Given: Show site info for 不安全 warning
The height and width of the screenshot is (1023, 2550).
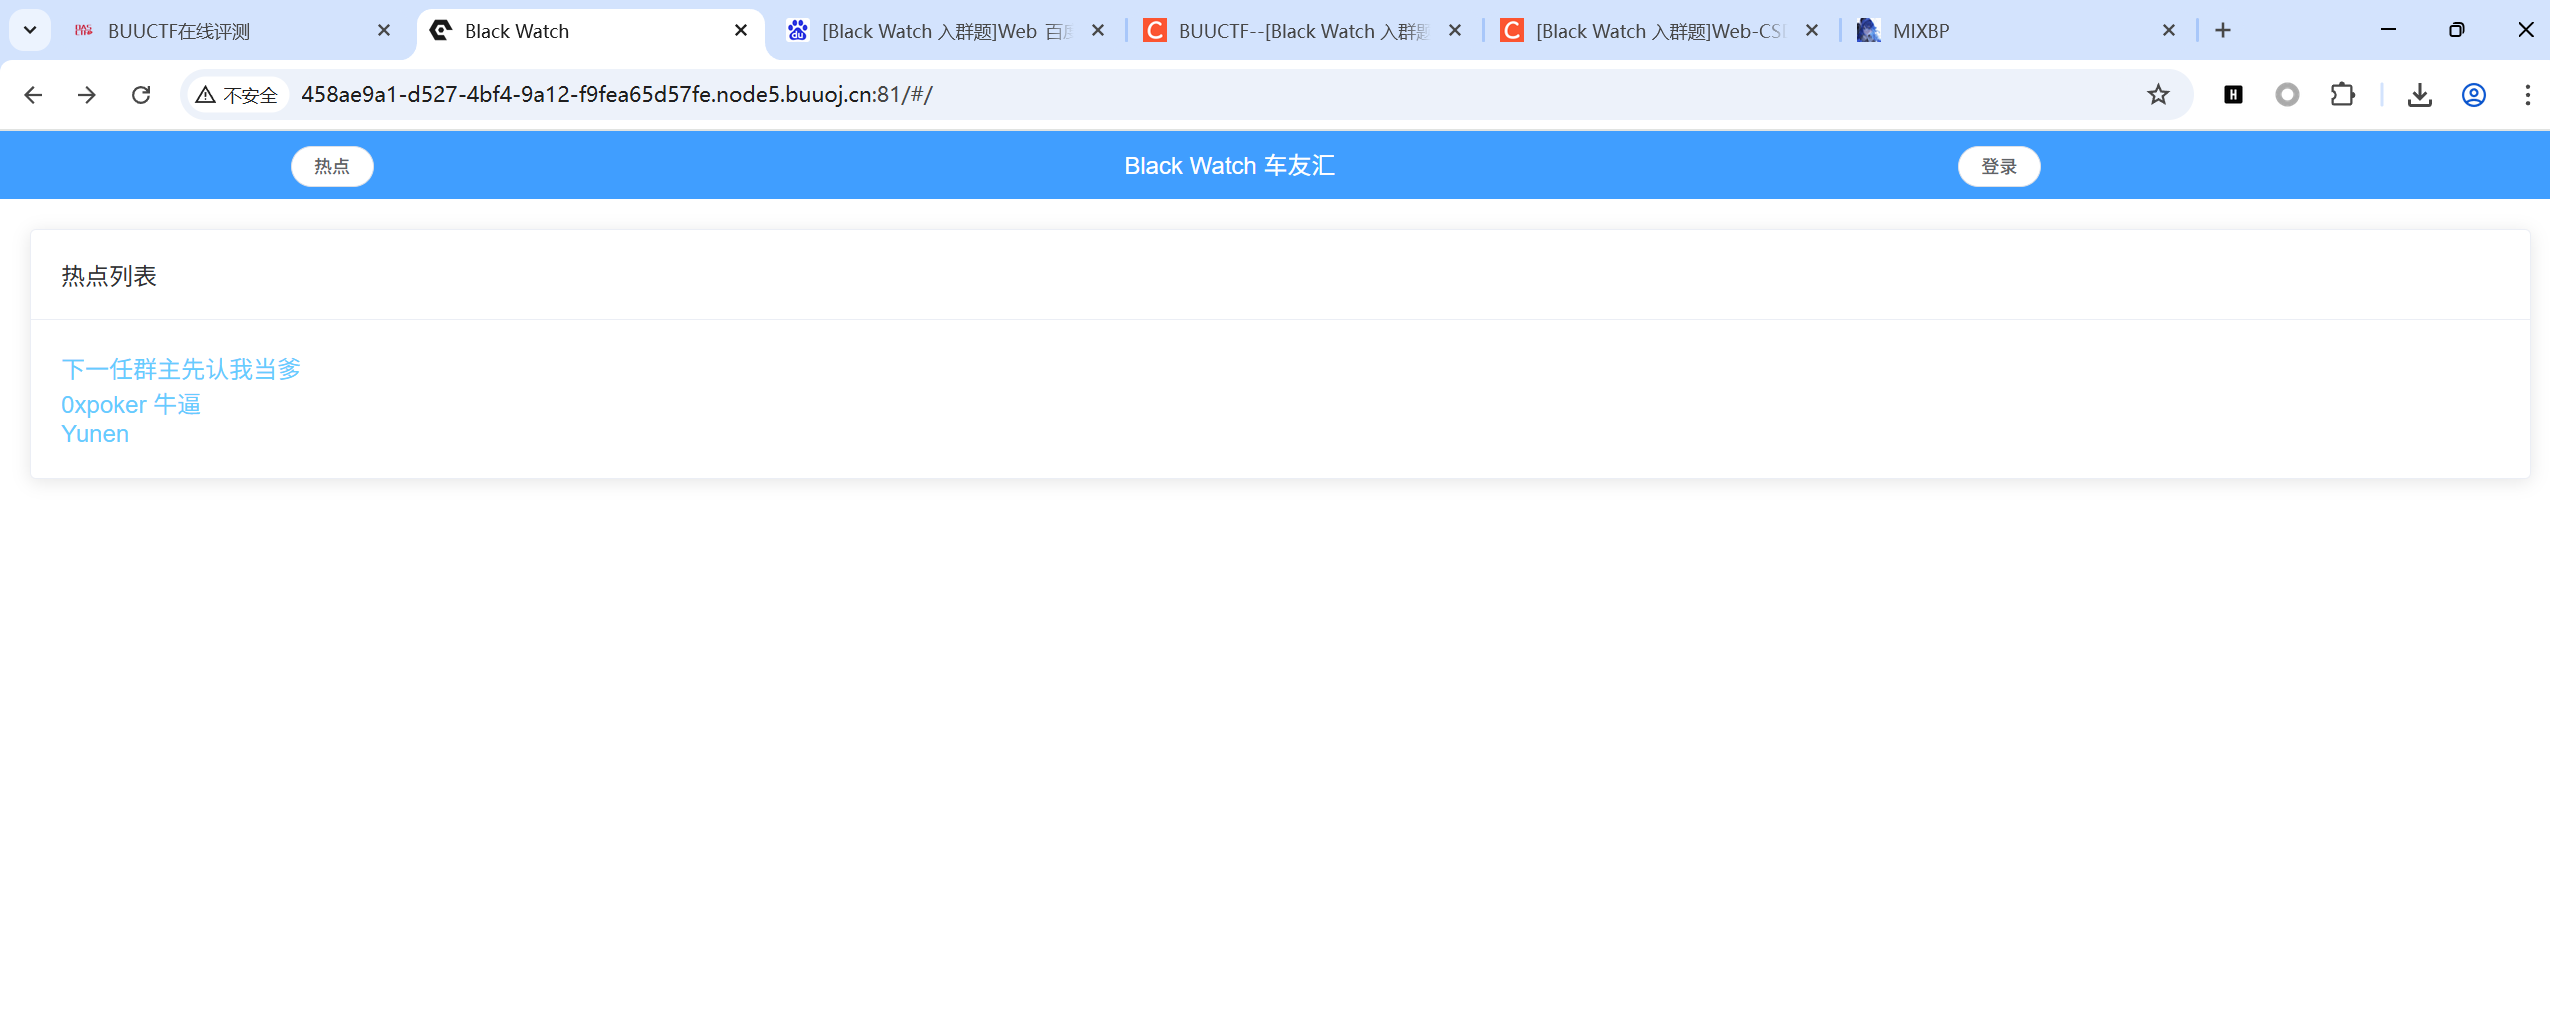Looking at the screenshot, I should coord(238,95).
